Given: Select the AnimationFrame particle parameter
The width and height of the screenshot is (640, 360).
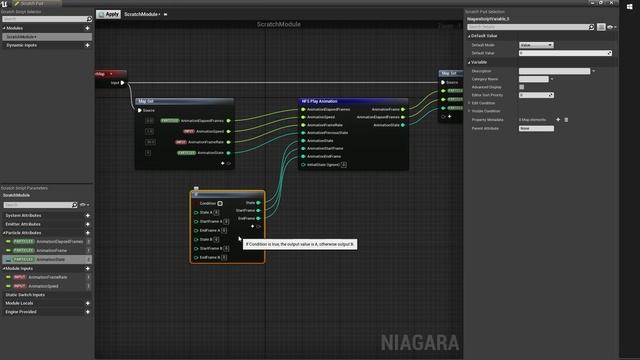Looking at the screenshot, I should [x=47, y=251].
